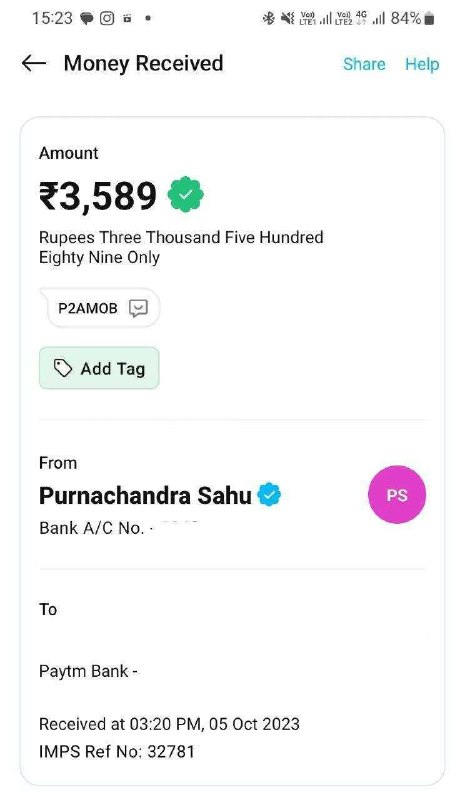
Task: Click the tag icon in Add Tag
Action: (63, 368)
